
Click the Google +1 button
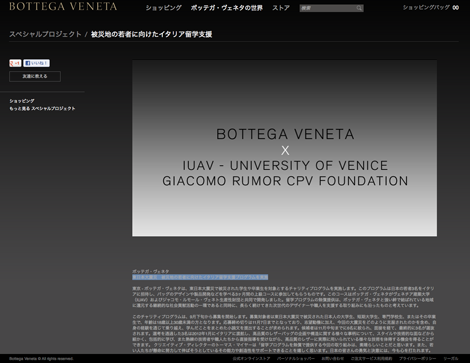[15, 63]
